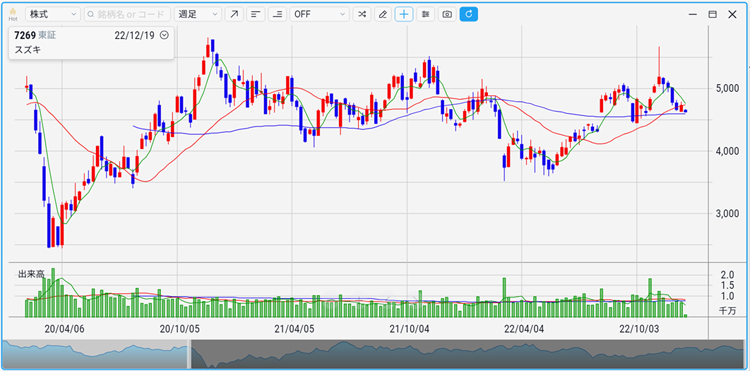This screenshot has height=371, width=750.
Task: Click the 千万 volume unit label
Action: [727, 311]
